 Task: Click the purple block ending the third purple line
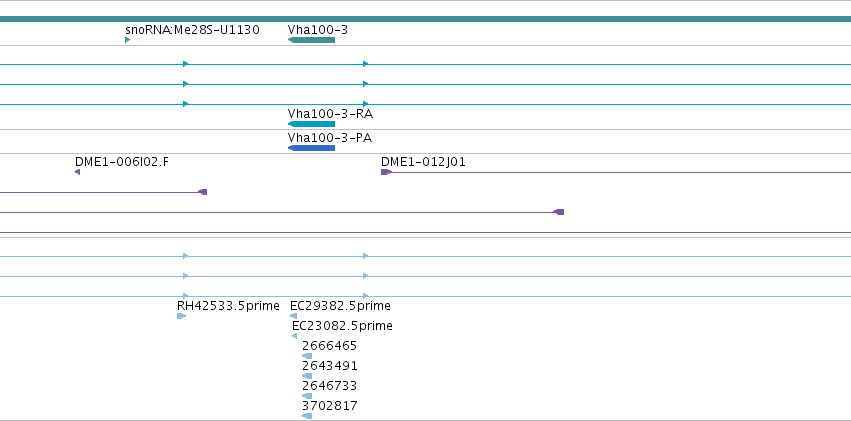coord(558,212)
